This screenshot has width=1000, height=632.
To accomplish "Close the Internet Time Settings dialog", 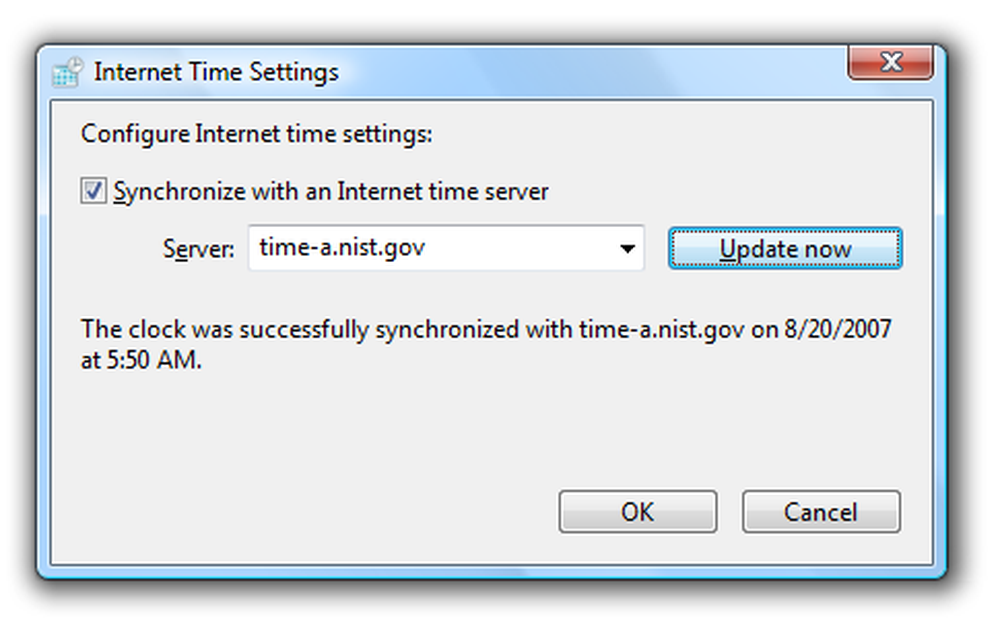I will [x=891, y=62].
